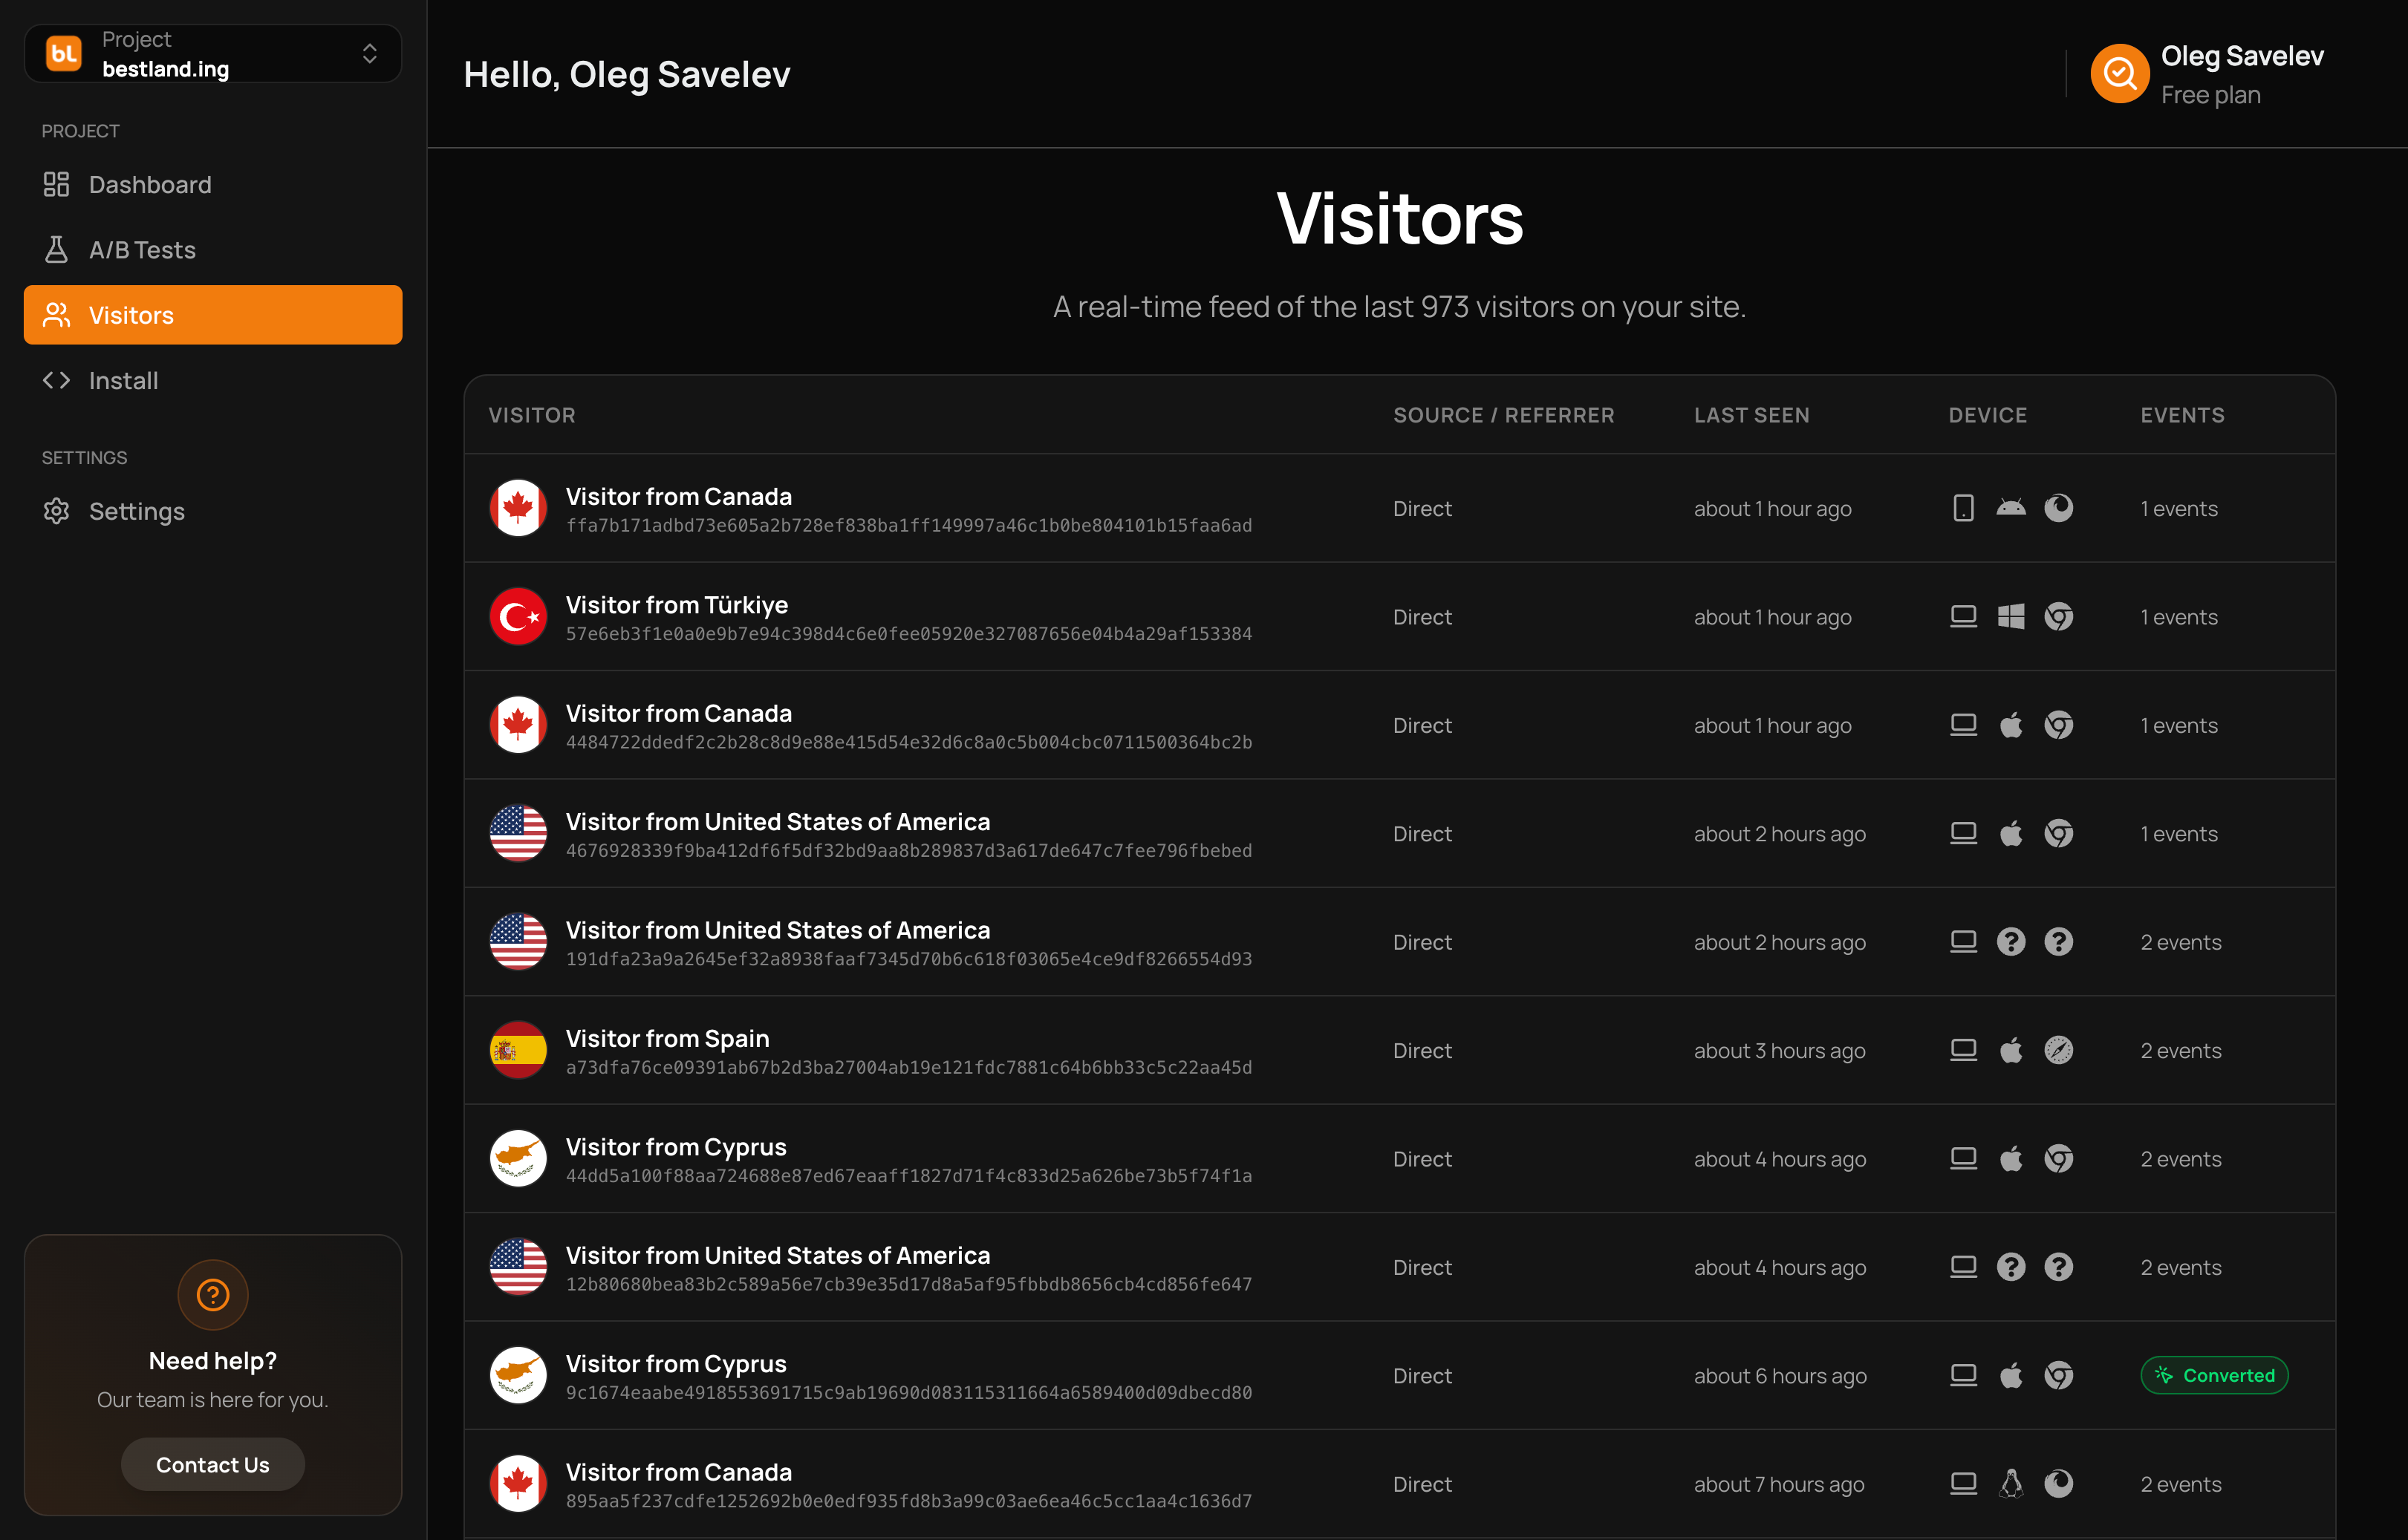This screenshot has height=1540, width=2408.
Task: Click the Windows icon on Türkiye visitor
Action: [2011, 617]
